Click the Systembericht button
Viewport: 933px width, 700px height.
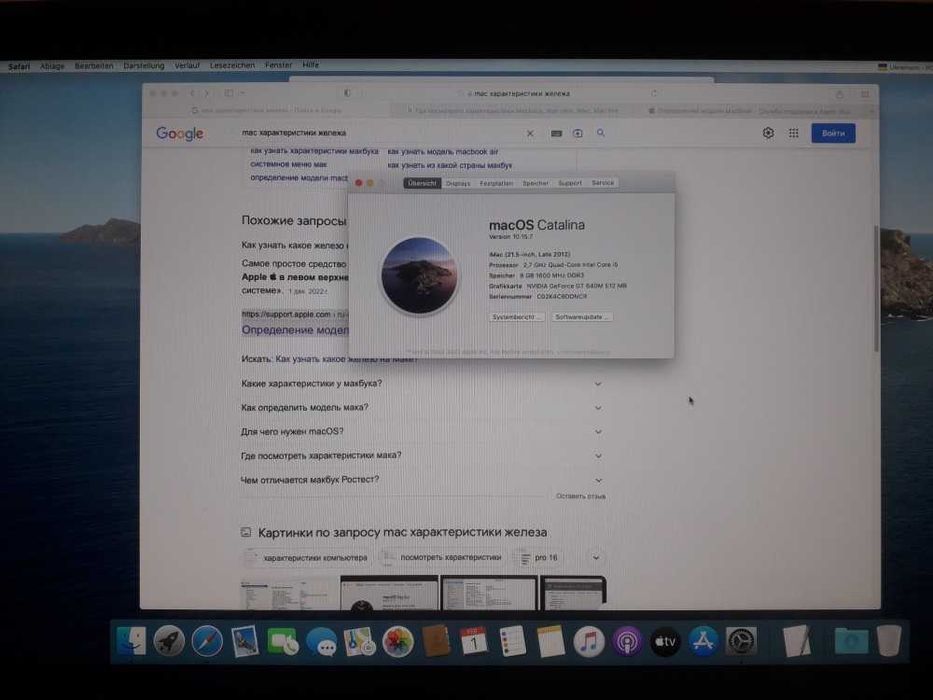pos(516,317)
